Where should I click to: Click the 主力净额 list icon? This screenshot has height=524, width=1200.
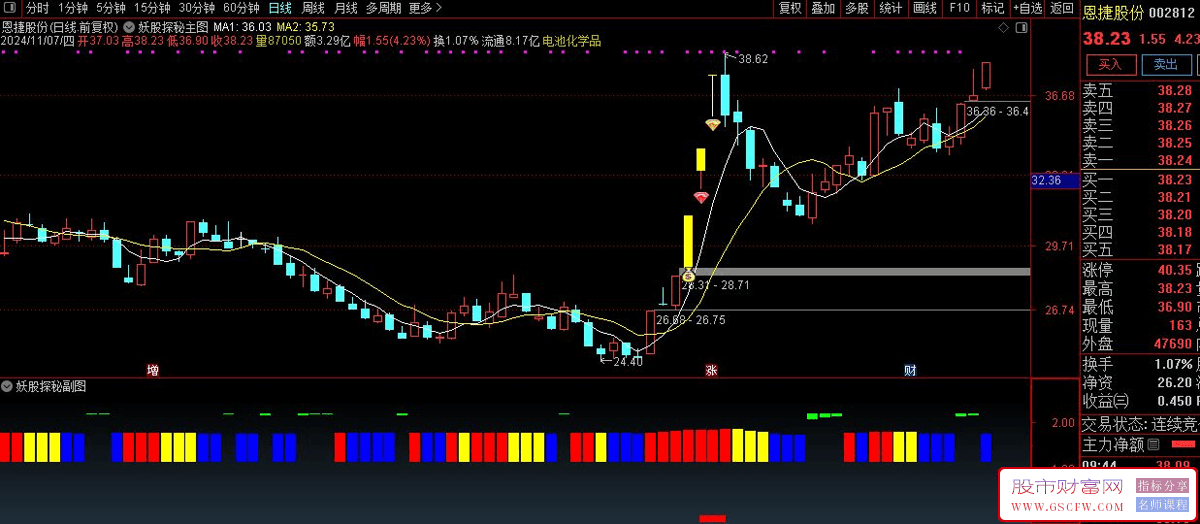pyautogui.click(x=1153, y=444)
